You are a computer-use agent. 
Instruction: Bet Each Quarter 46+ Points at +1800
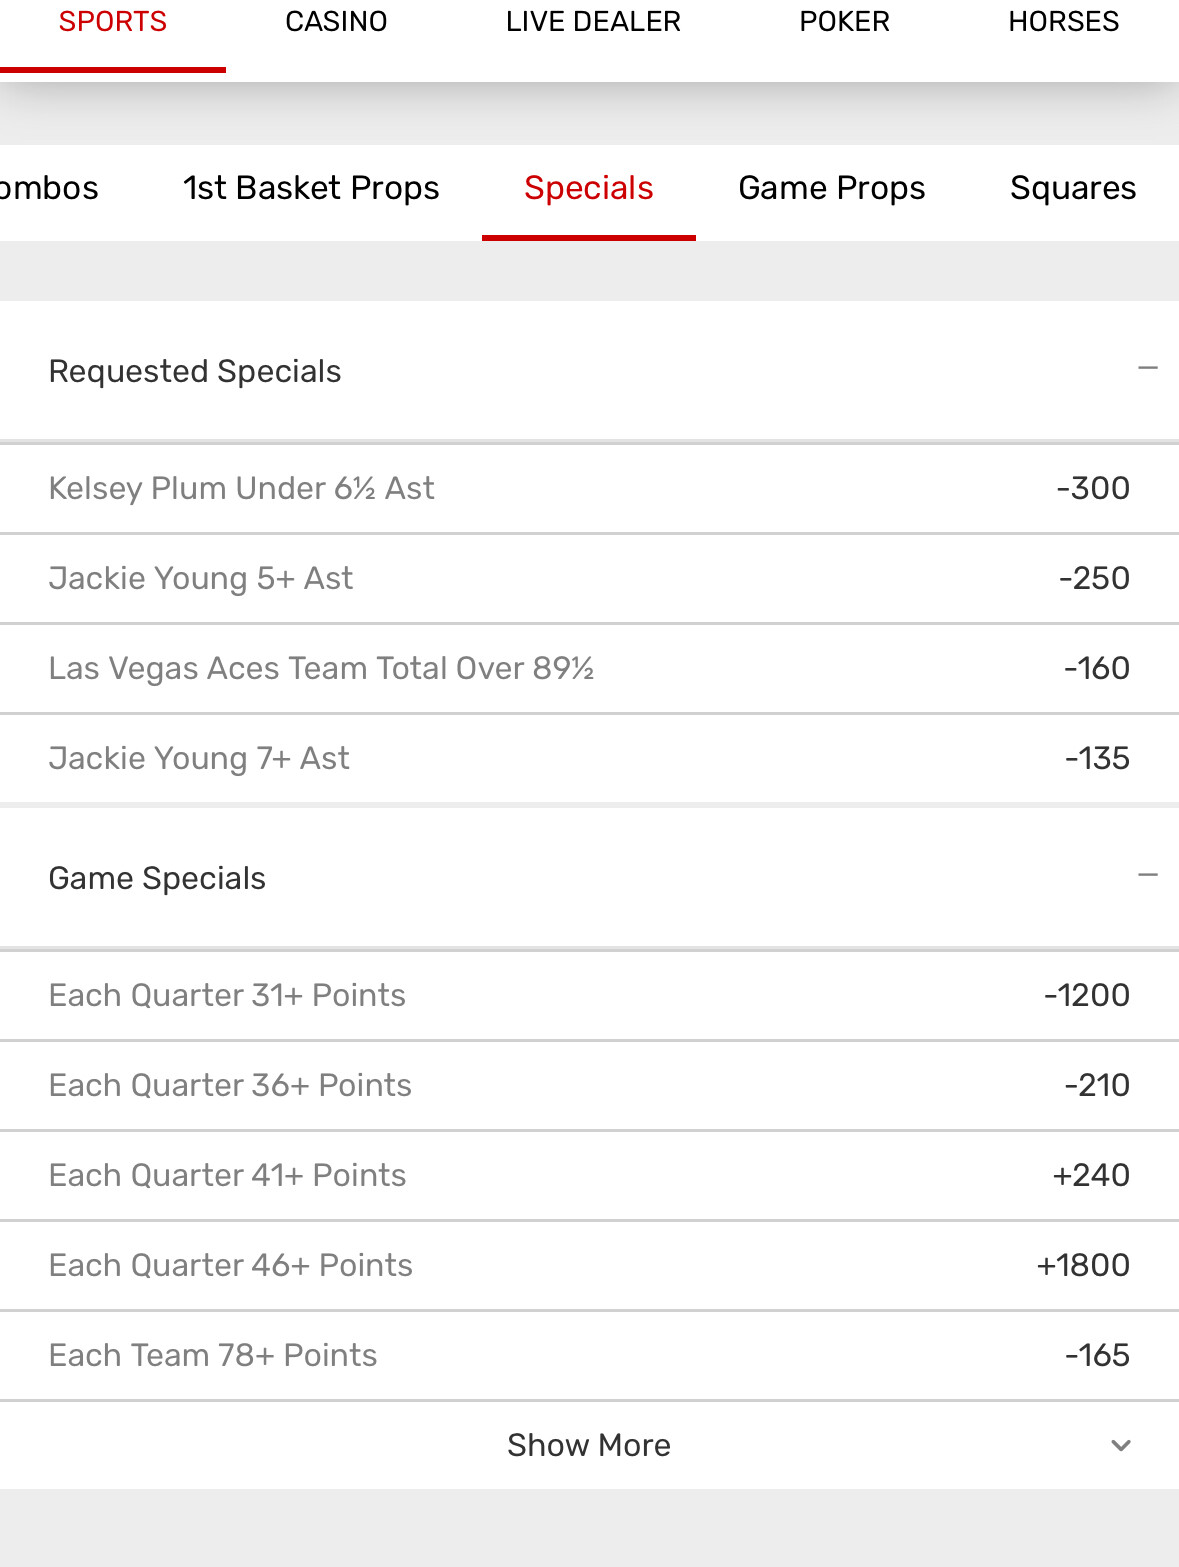(x=1082, y=1265)
